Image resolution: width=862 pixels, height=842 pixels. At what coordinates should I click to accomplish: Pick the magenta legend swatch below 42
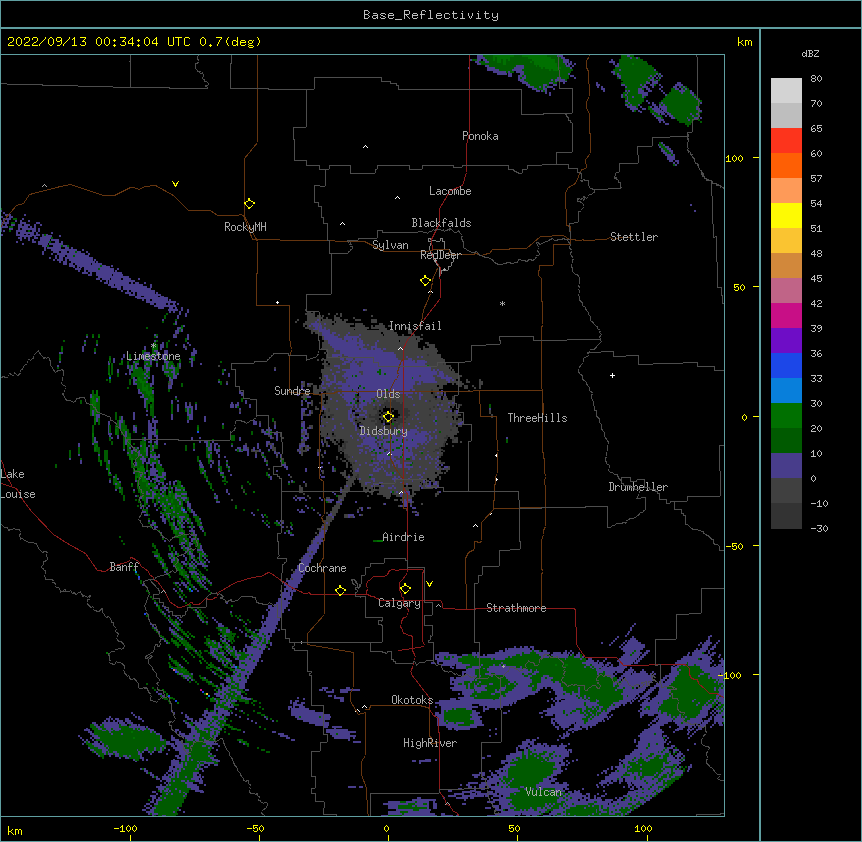coord(786,315)
